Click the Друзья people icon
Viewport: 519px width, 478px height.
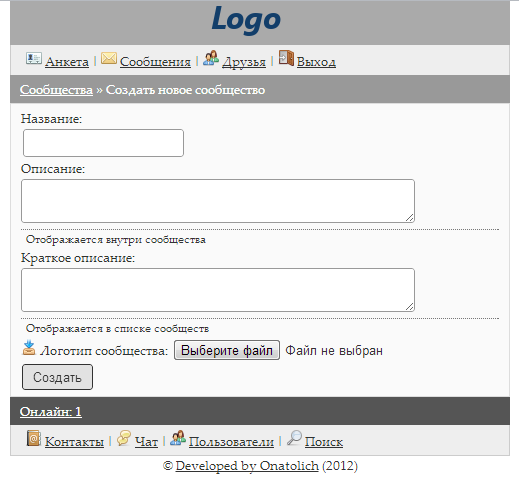point(211,58)
